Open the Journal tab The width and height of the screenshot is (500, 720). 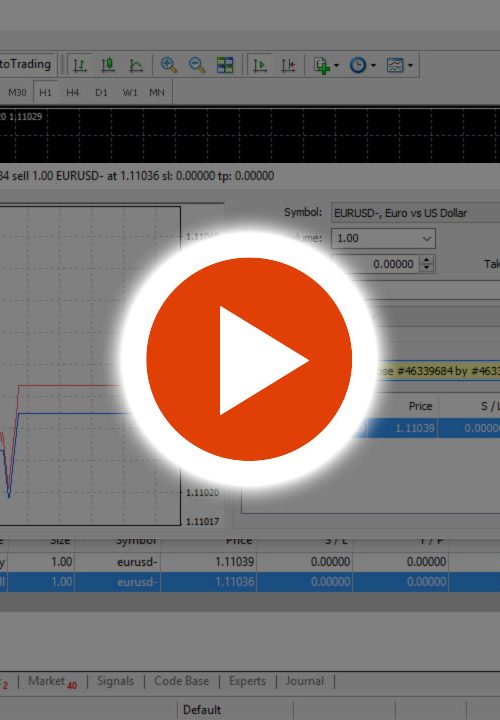click(x=305, y=681)
